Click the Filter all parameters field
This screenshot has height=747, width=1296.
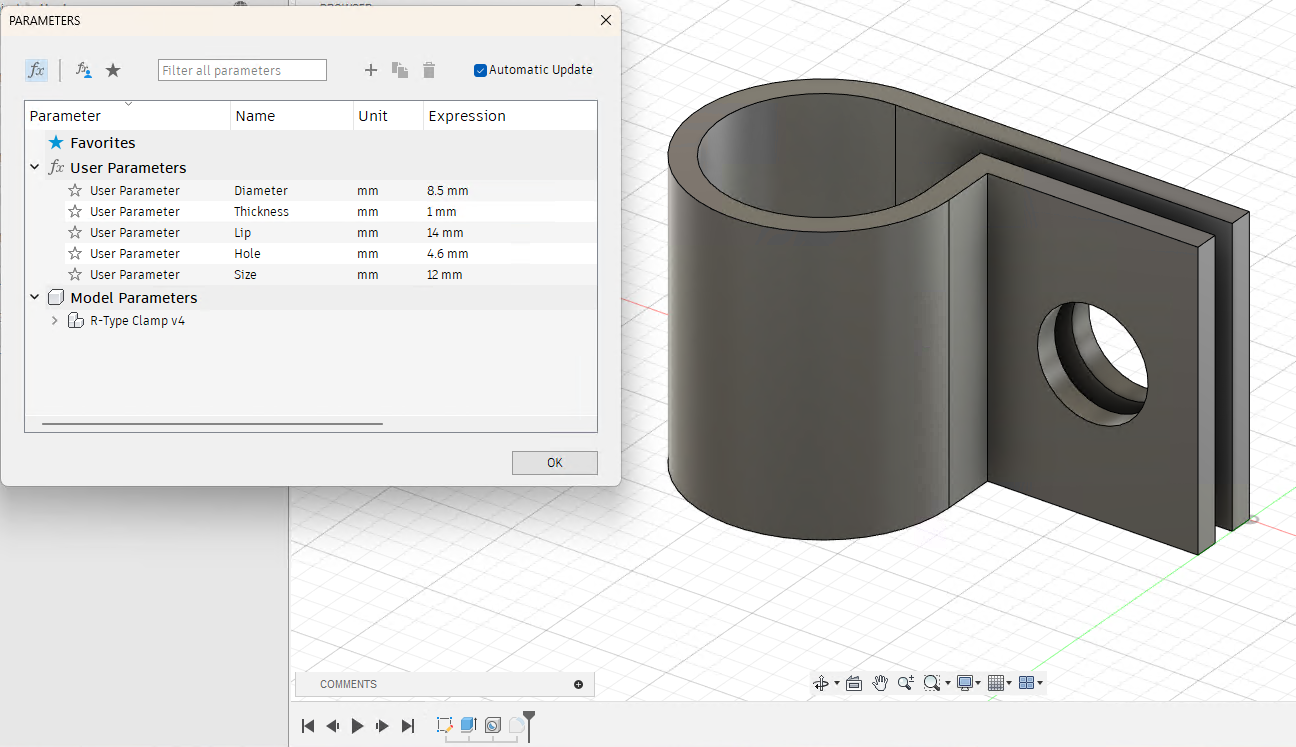[242, 70]
